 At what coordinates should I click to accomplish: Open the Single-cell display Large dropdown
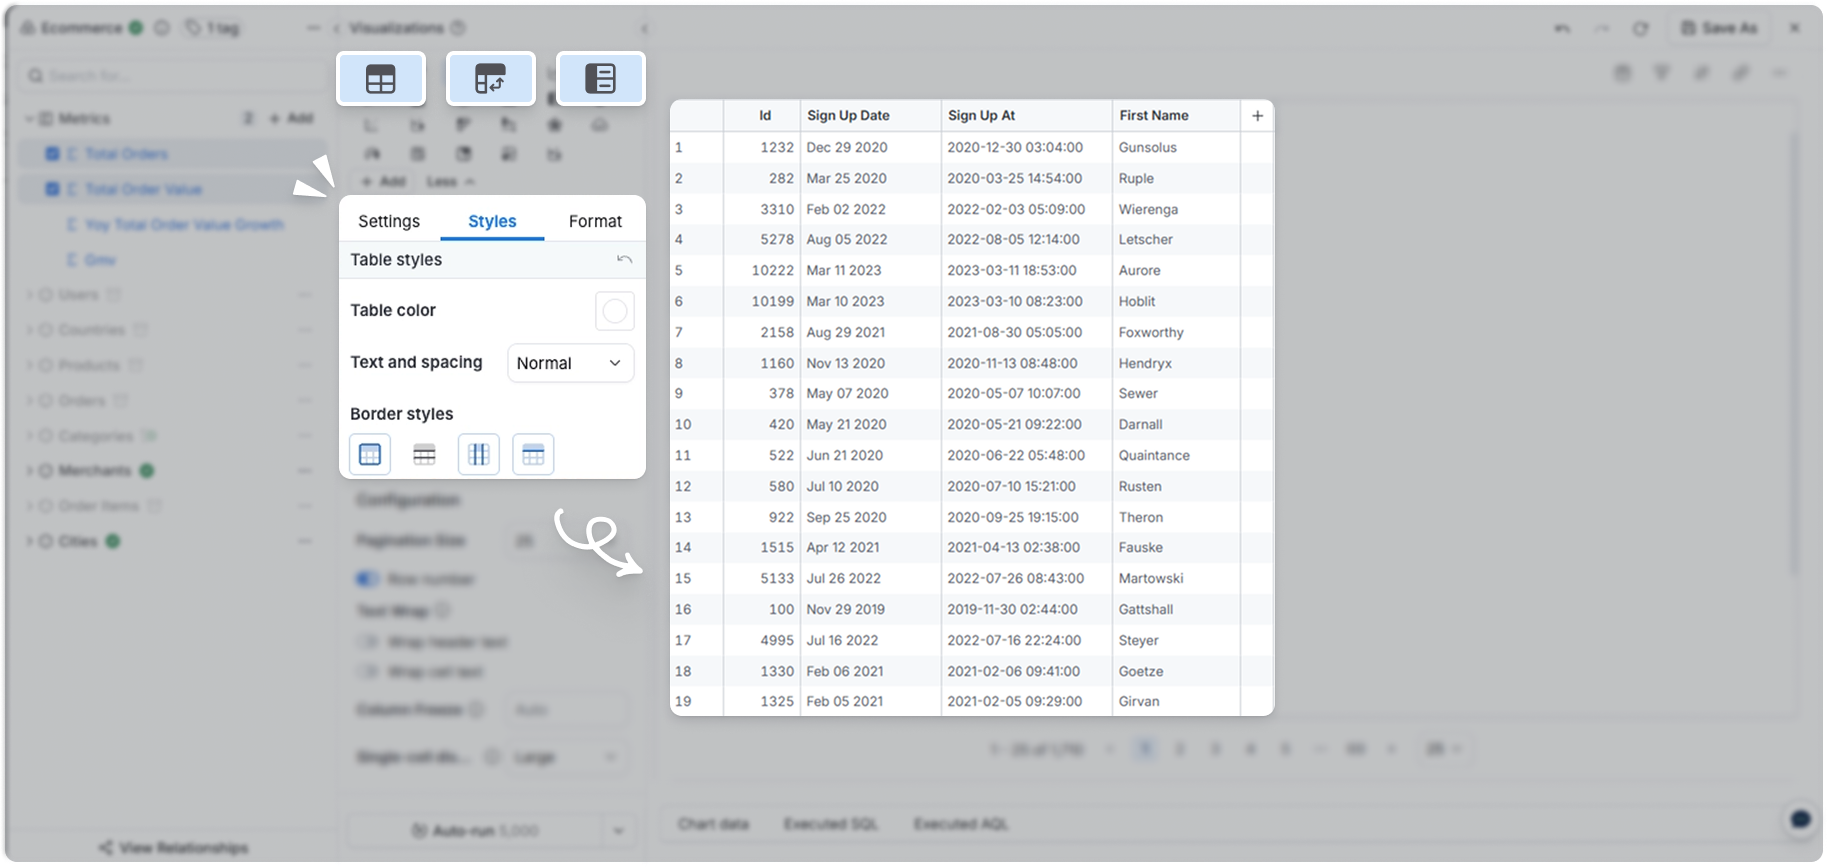click(x=566, y=758)
